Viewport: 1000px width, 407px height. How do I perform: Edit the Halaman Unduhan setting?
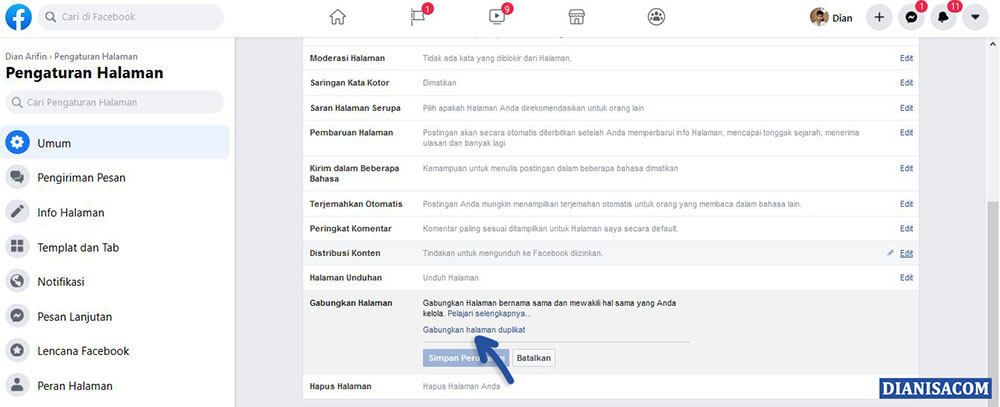[906, 278]
